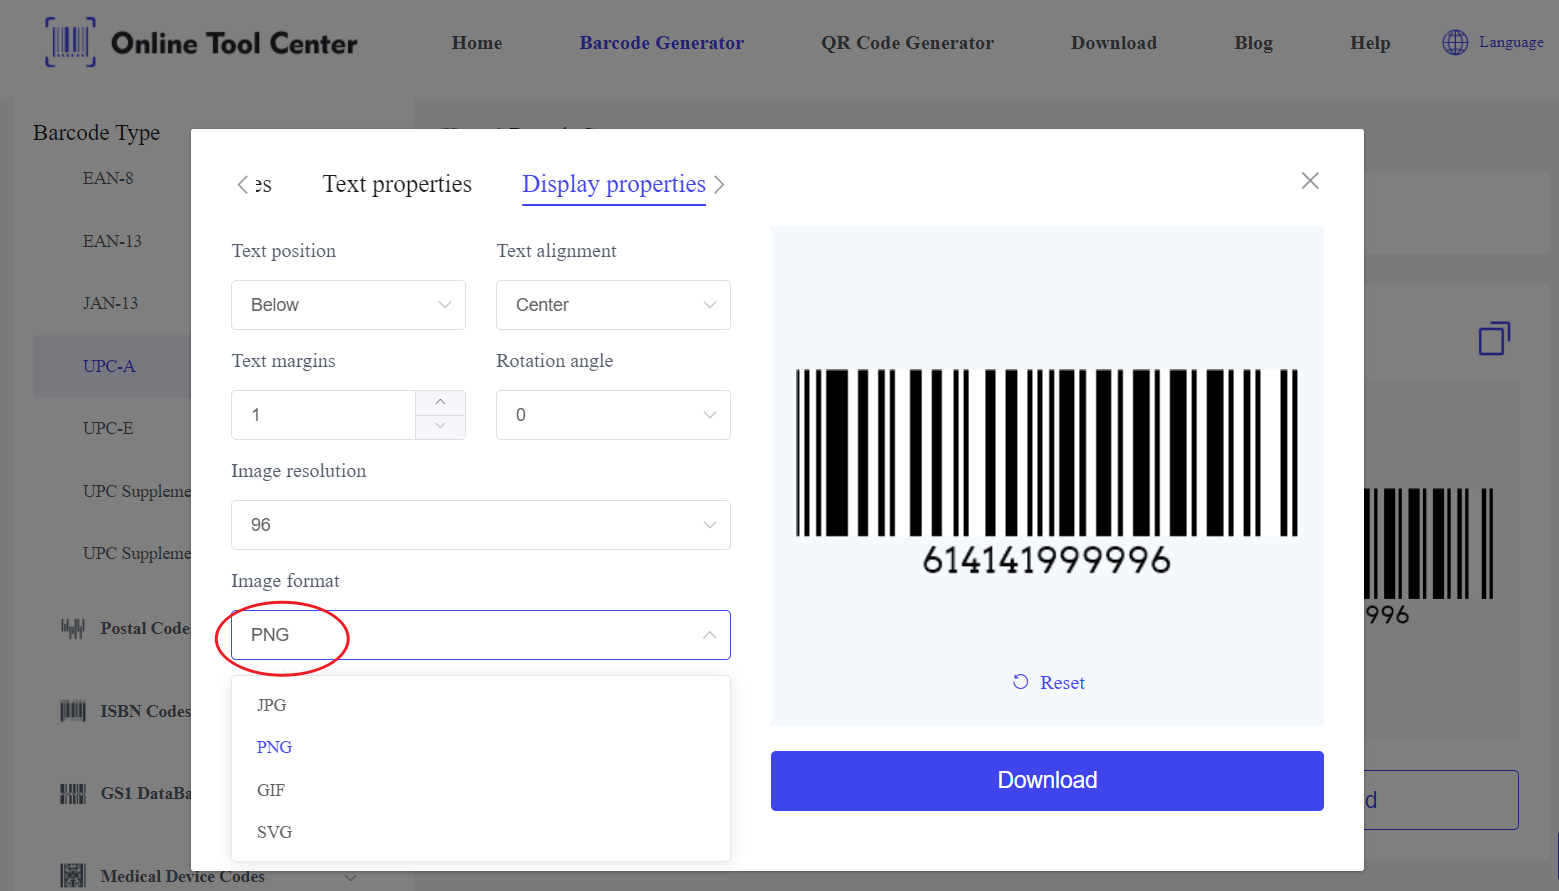Open the Download nav link
This screenshot has width=1559, height=891.
click(x=1114, y=43)
